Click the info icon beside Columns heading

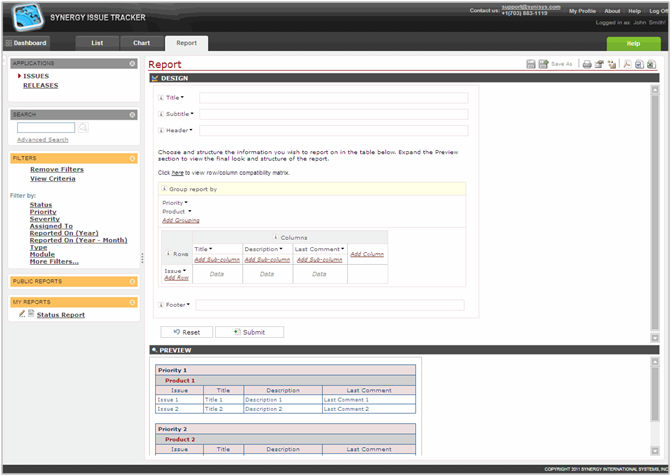pos(276,237)
